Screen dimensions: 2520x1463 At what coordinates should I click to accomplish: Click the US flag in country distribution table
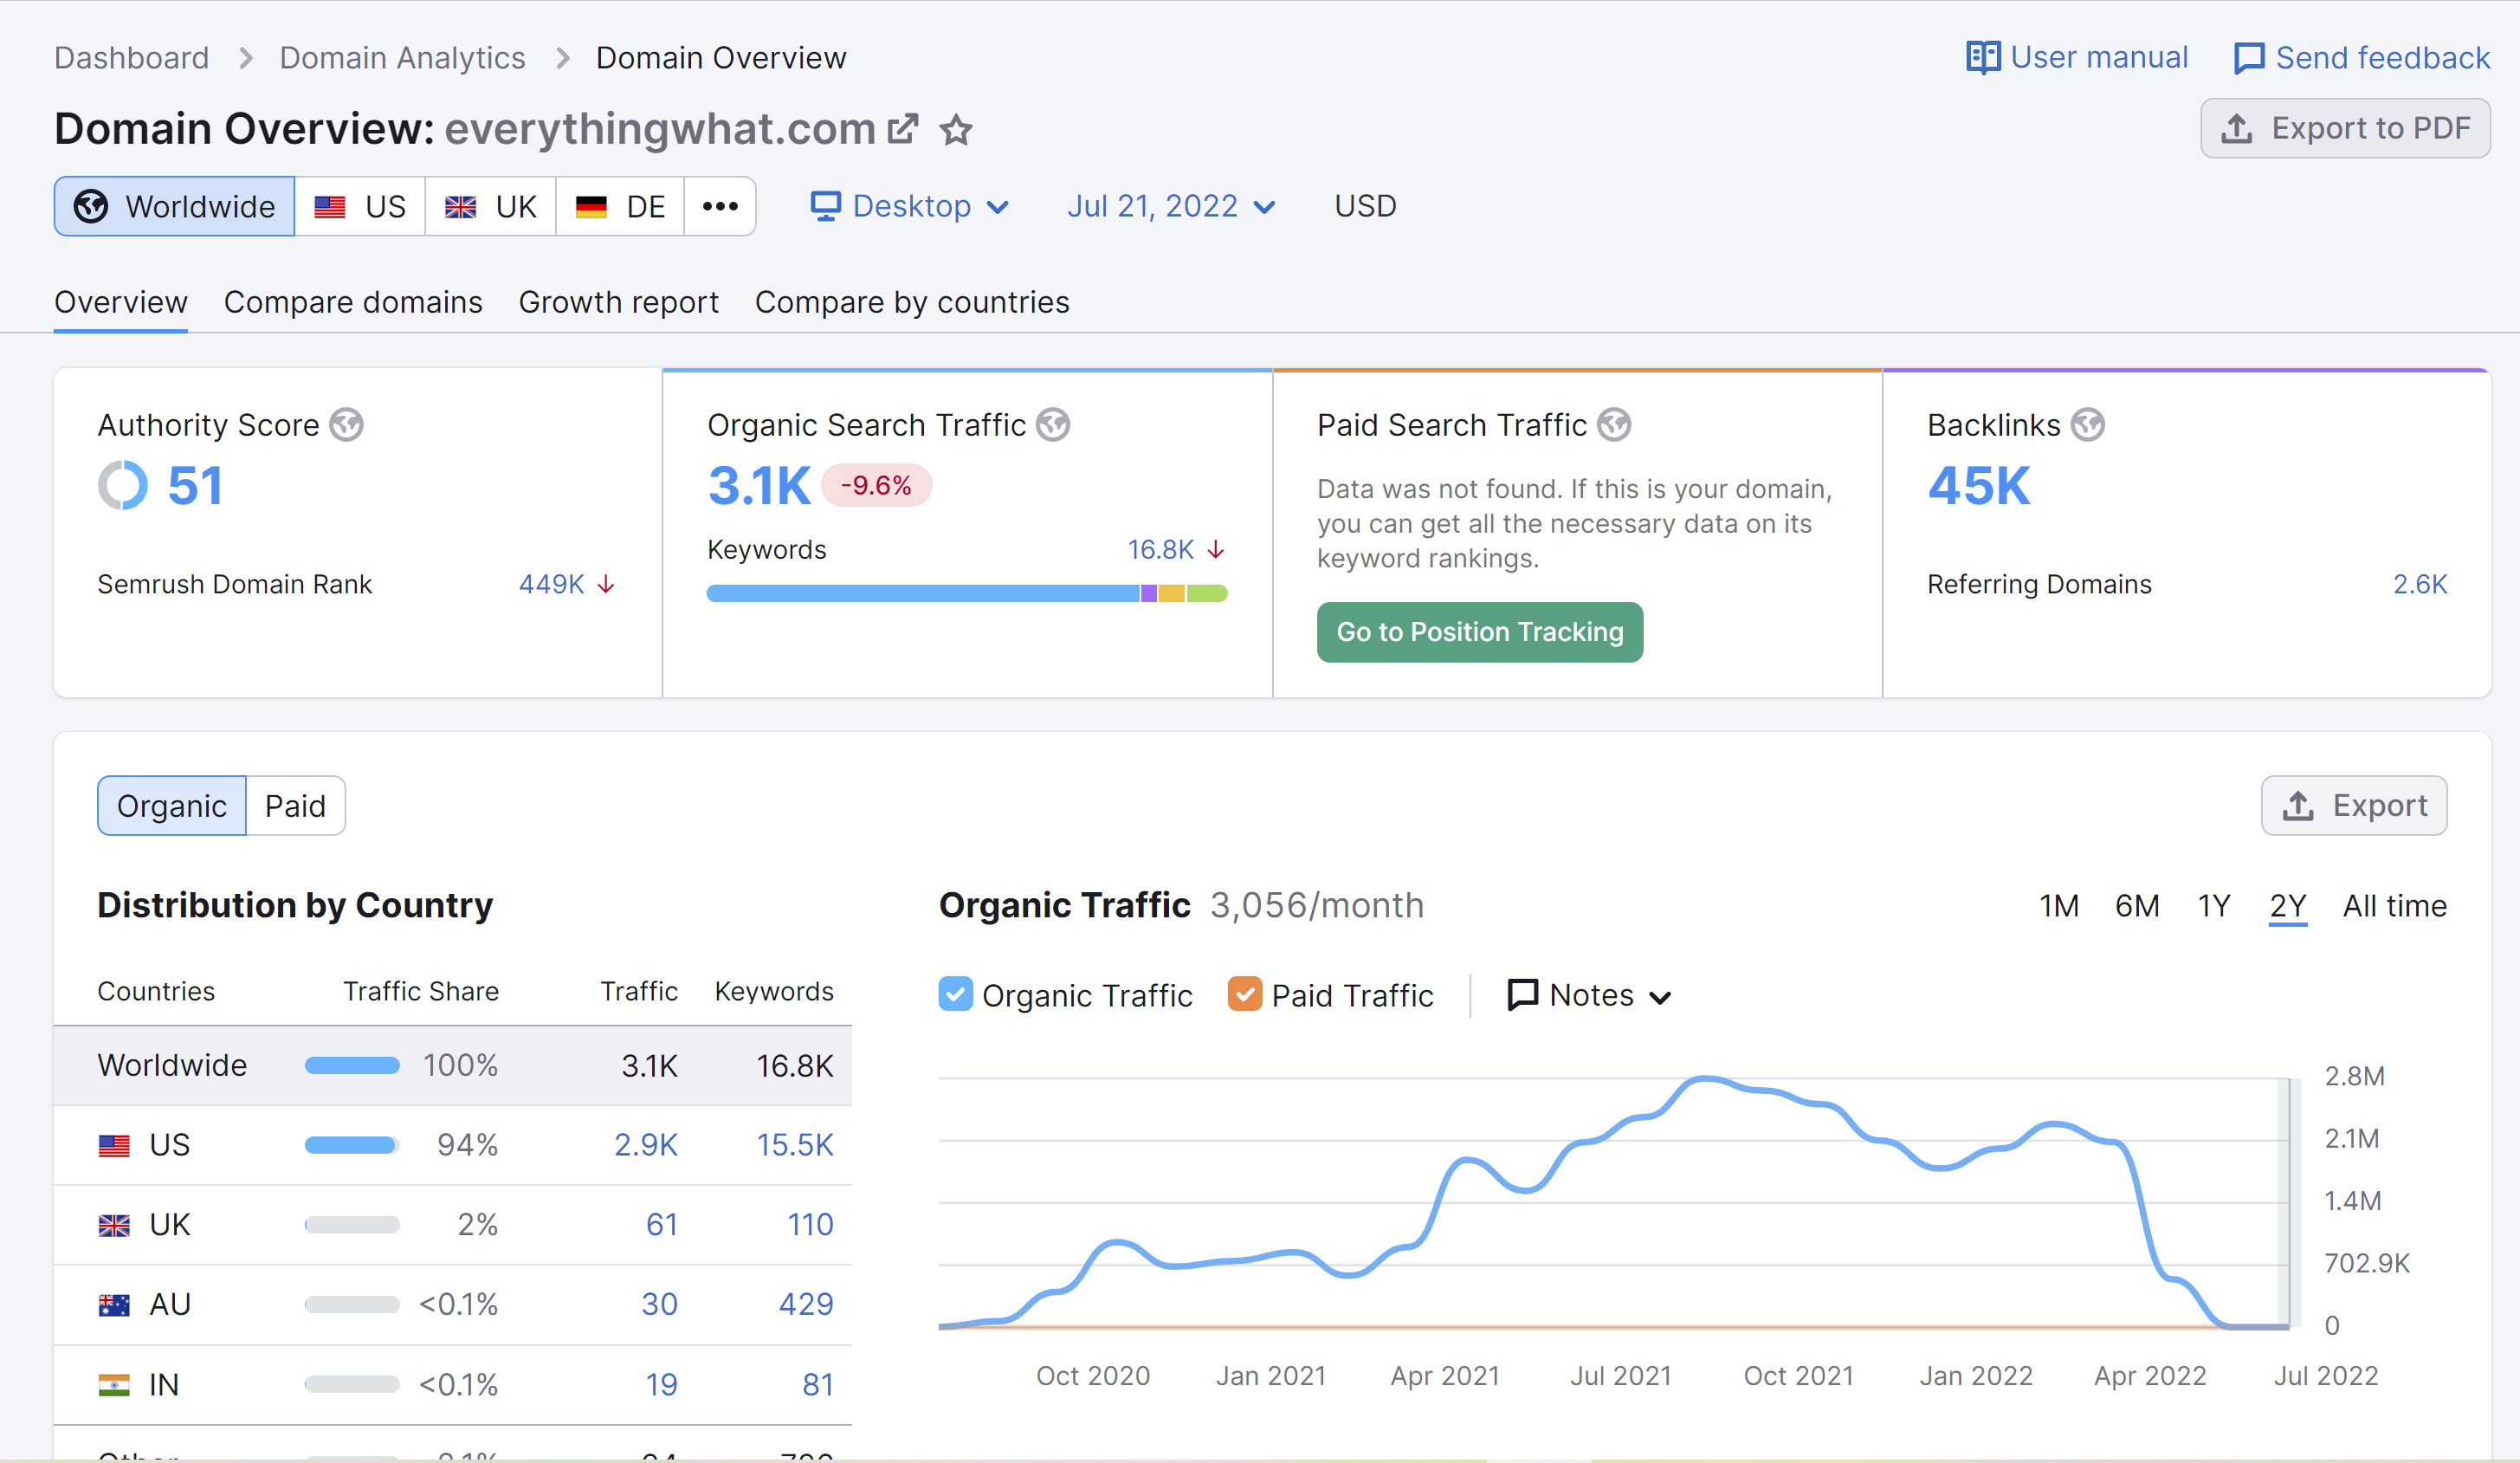point(114,1145)
